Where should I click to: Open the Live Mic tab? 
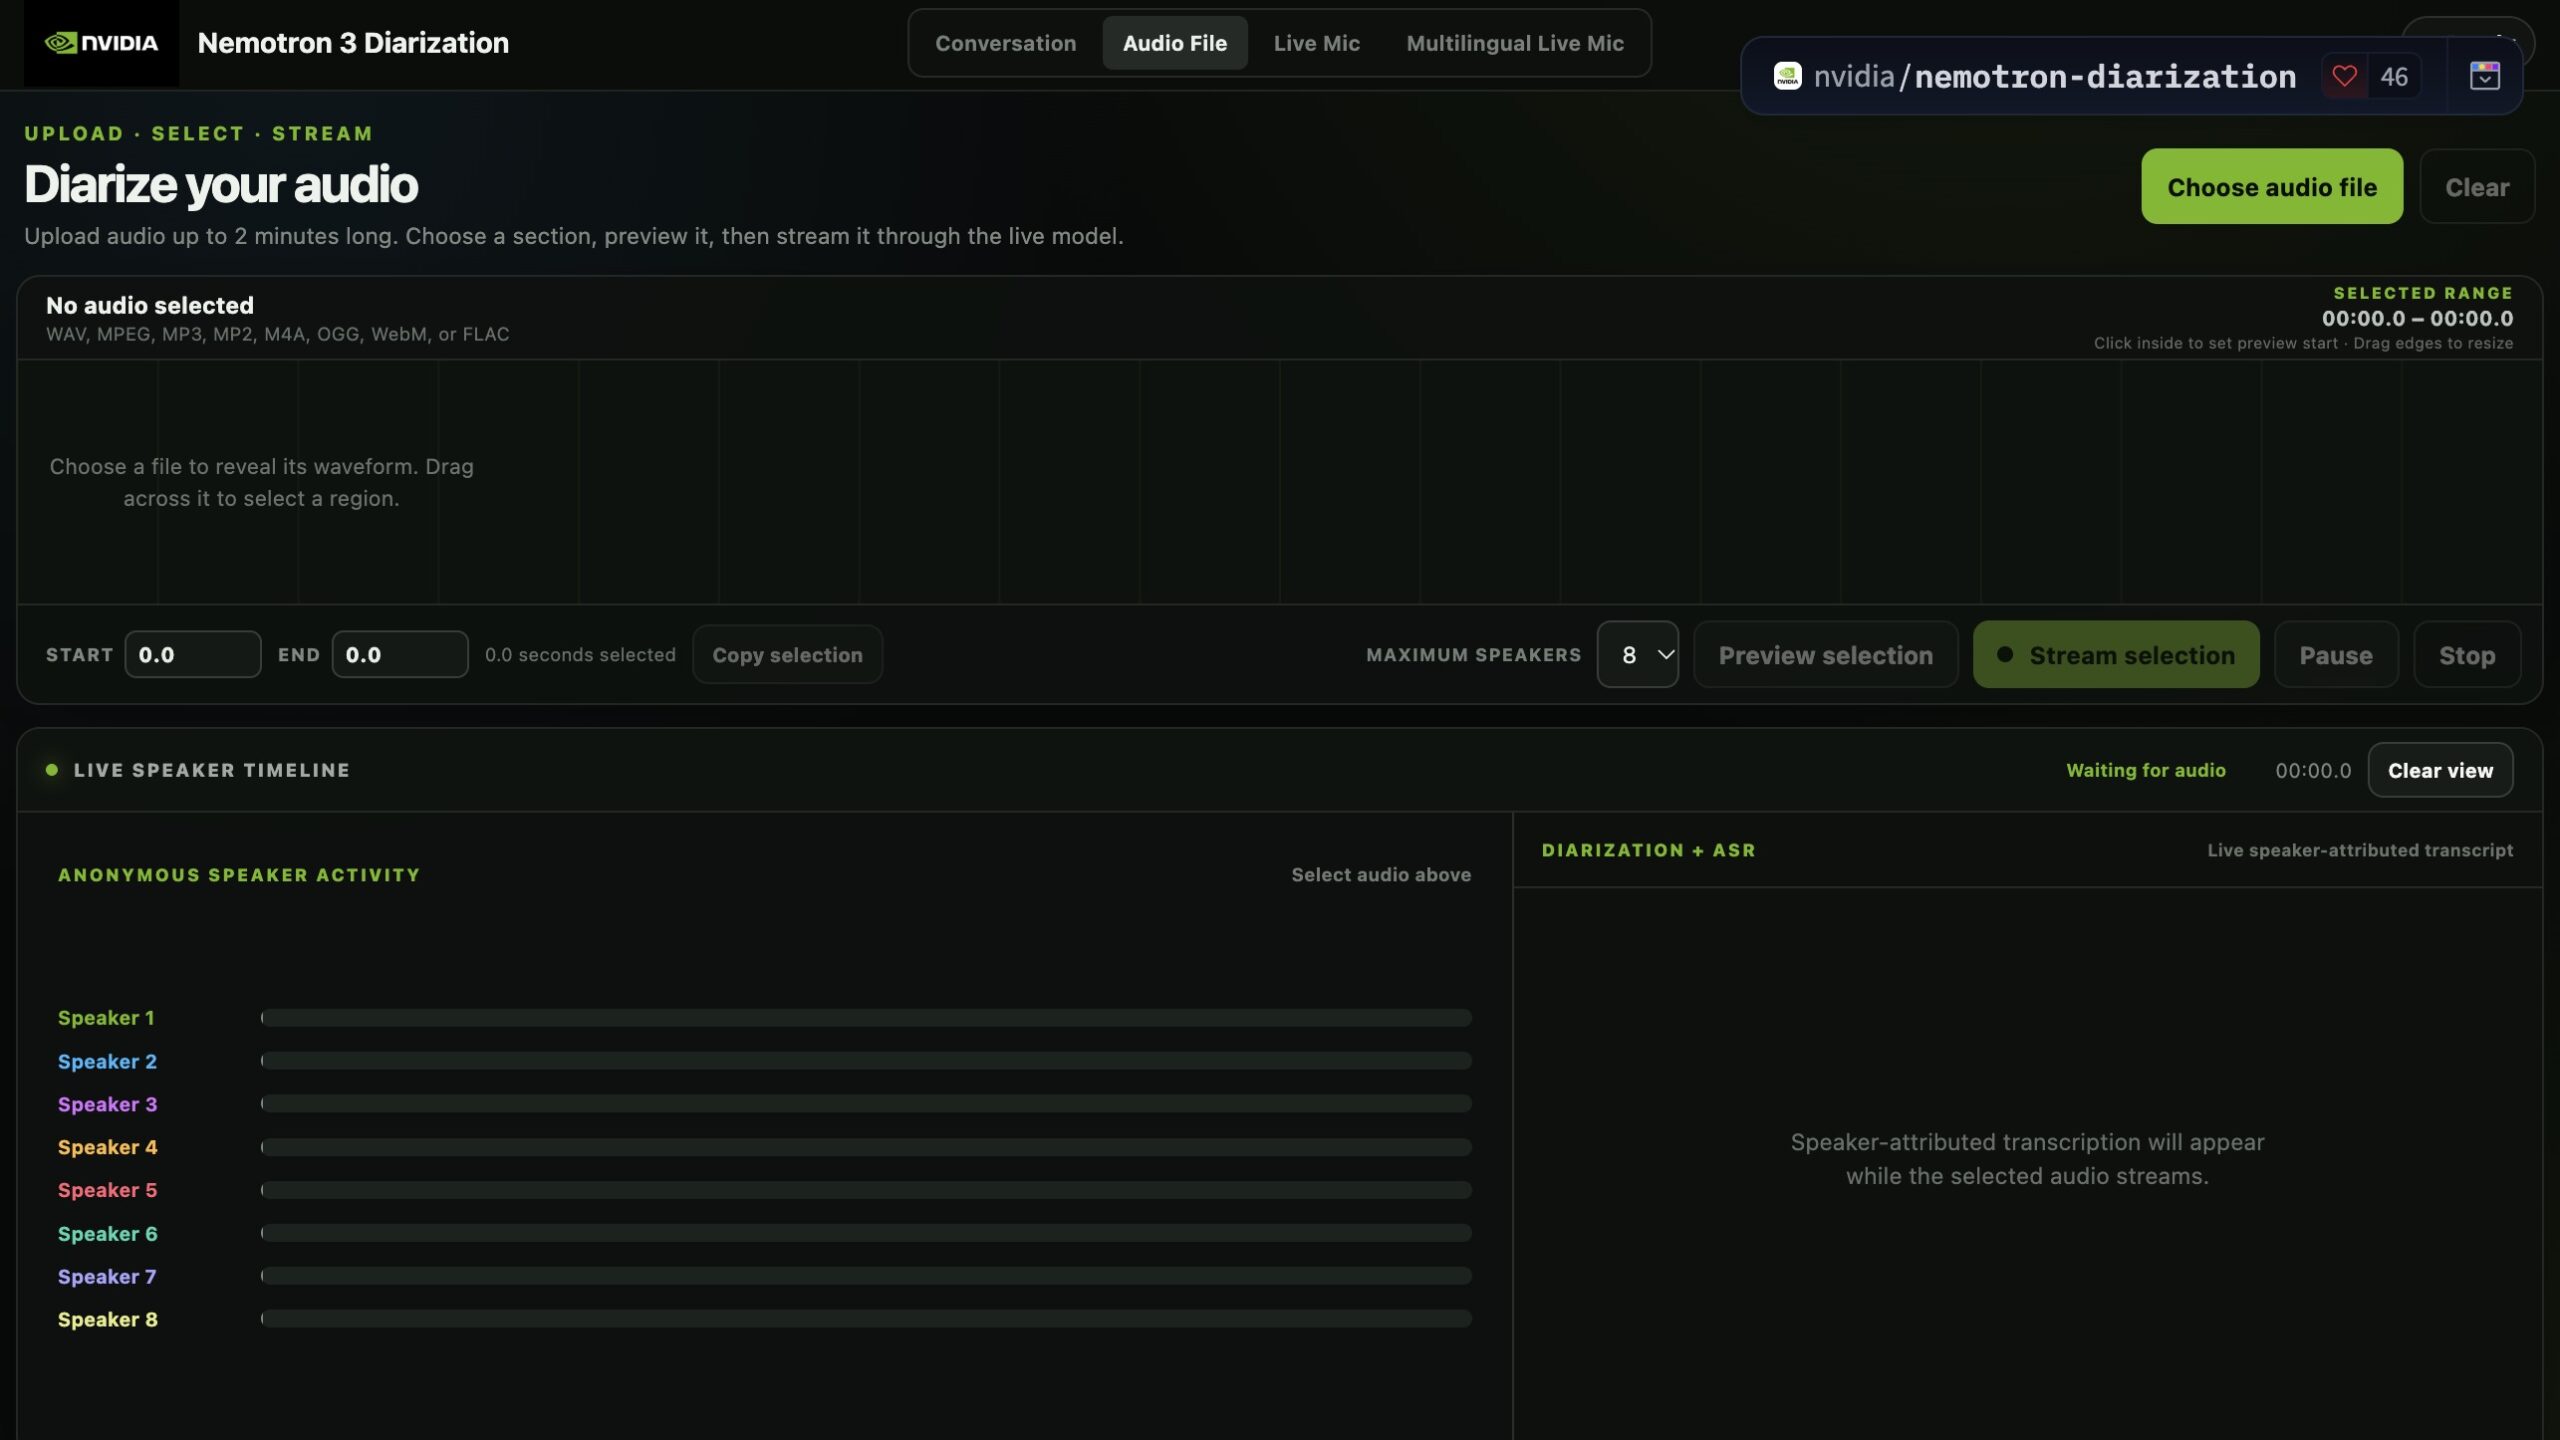pyautogui.click(x=1316, y=43)
